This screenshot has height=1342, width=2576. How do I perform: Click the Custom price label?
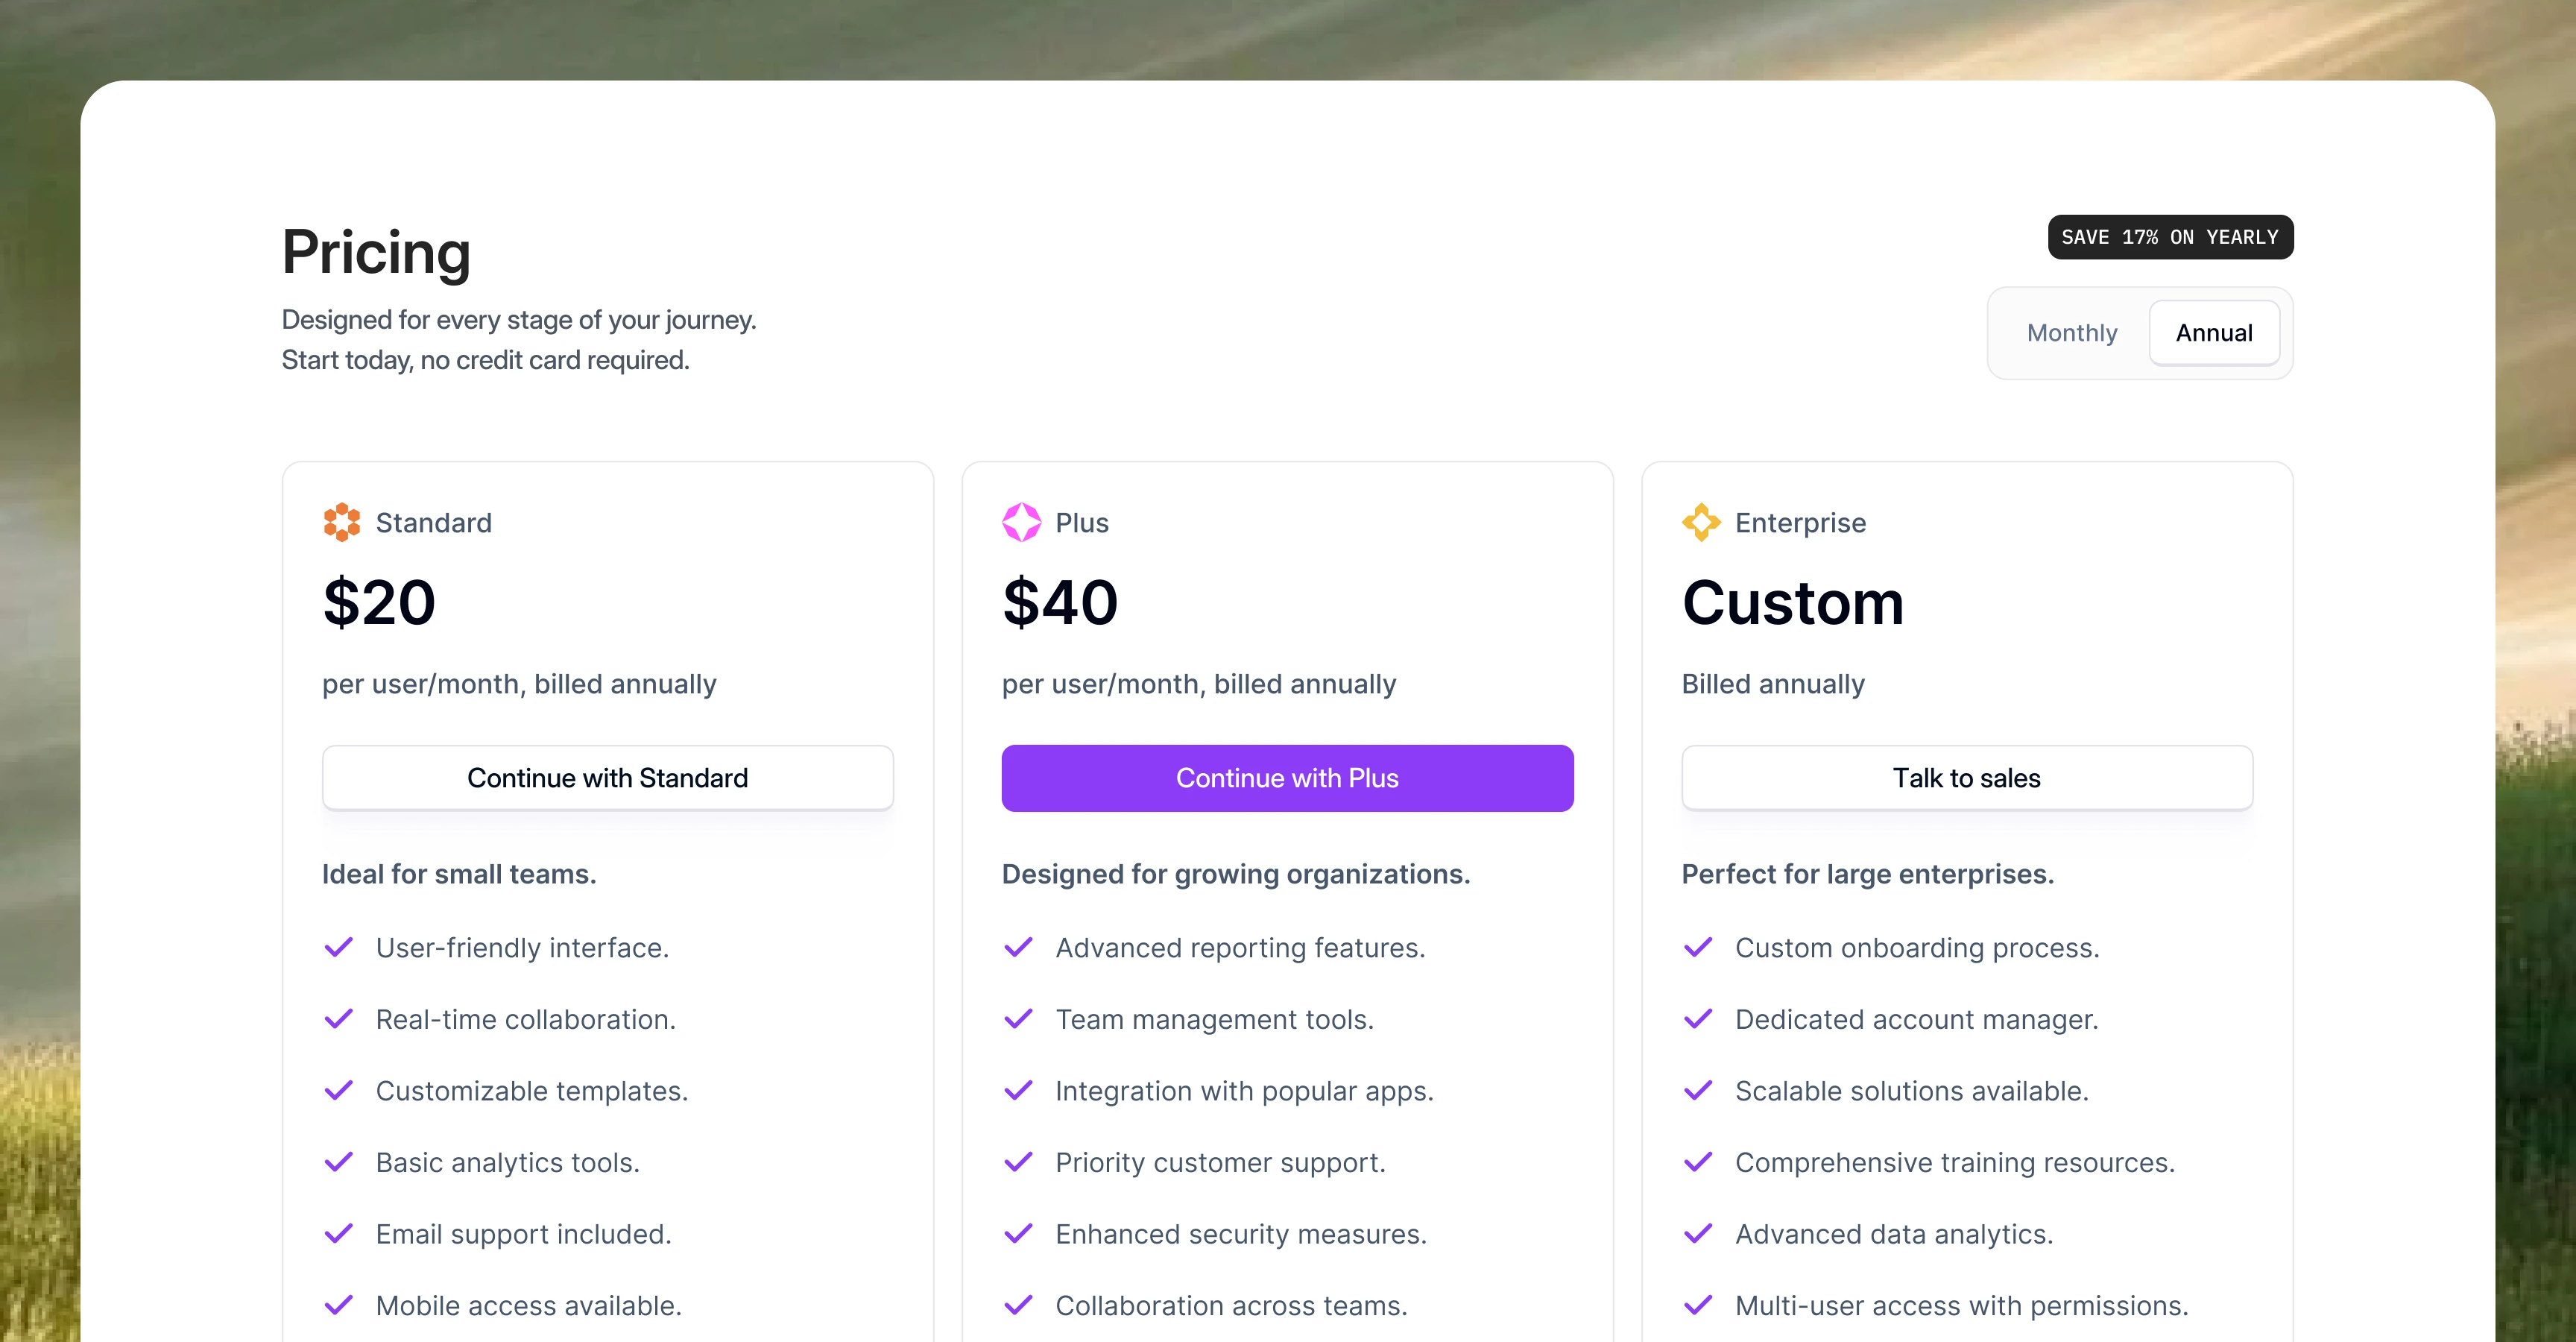[x=1792, y=601]
